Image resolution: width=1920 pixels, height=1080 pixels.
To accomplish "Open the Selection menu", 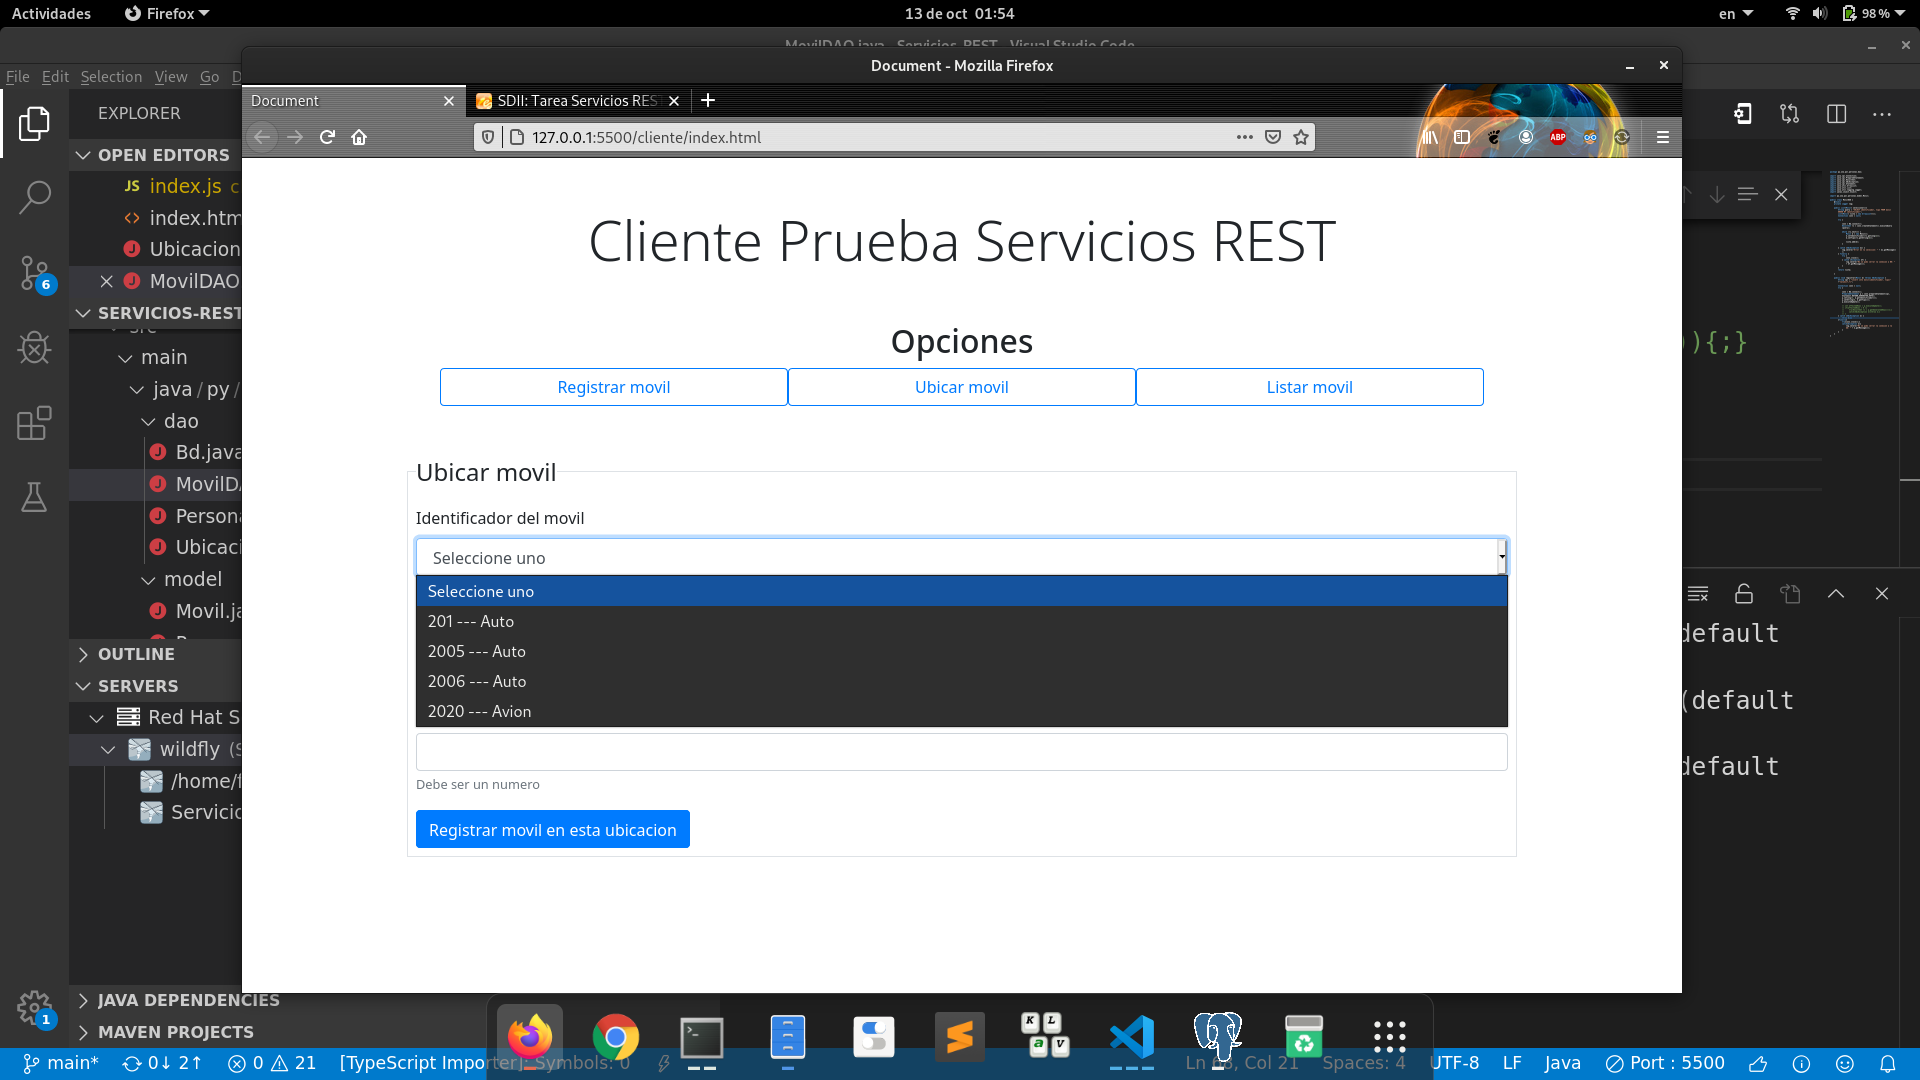I will [x=111, y=77].
